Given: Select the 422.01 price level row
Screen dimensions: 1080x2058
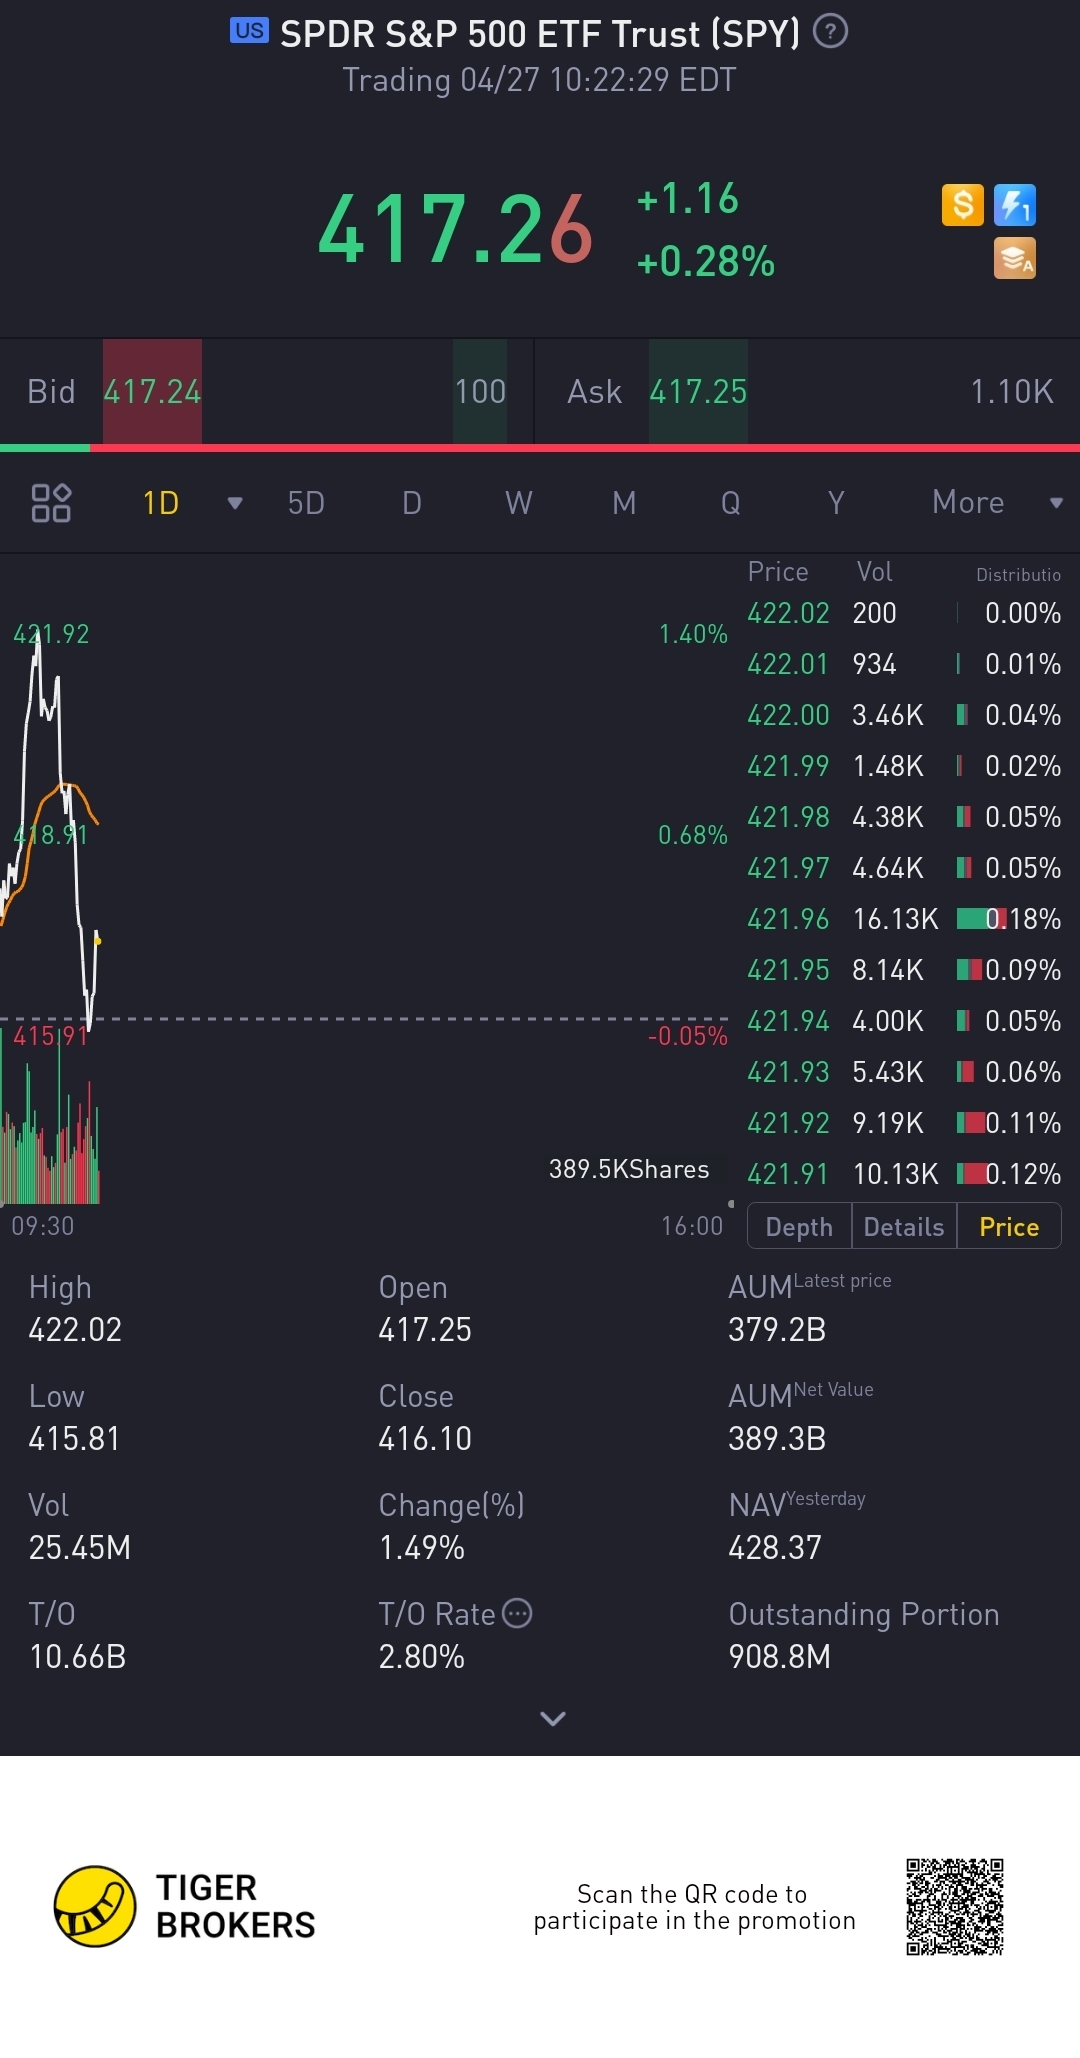Looking at the screenshot, I should pyautogui.click(x=904, y=664).
